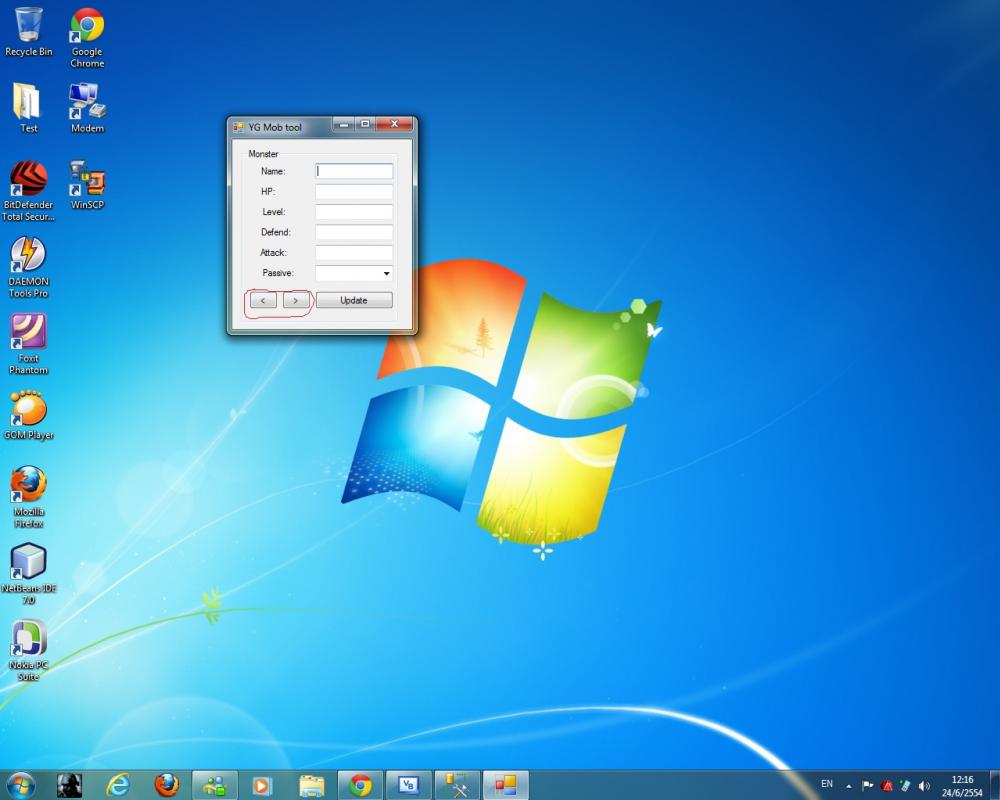Open Windows Live Messenger in taskbar
Image resolution: width=1000 pixels, height=800 pixels.
[x=215, y=785]
